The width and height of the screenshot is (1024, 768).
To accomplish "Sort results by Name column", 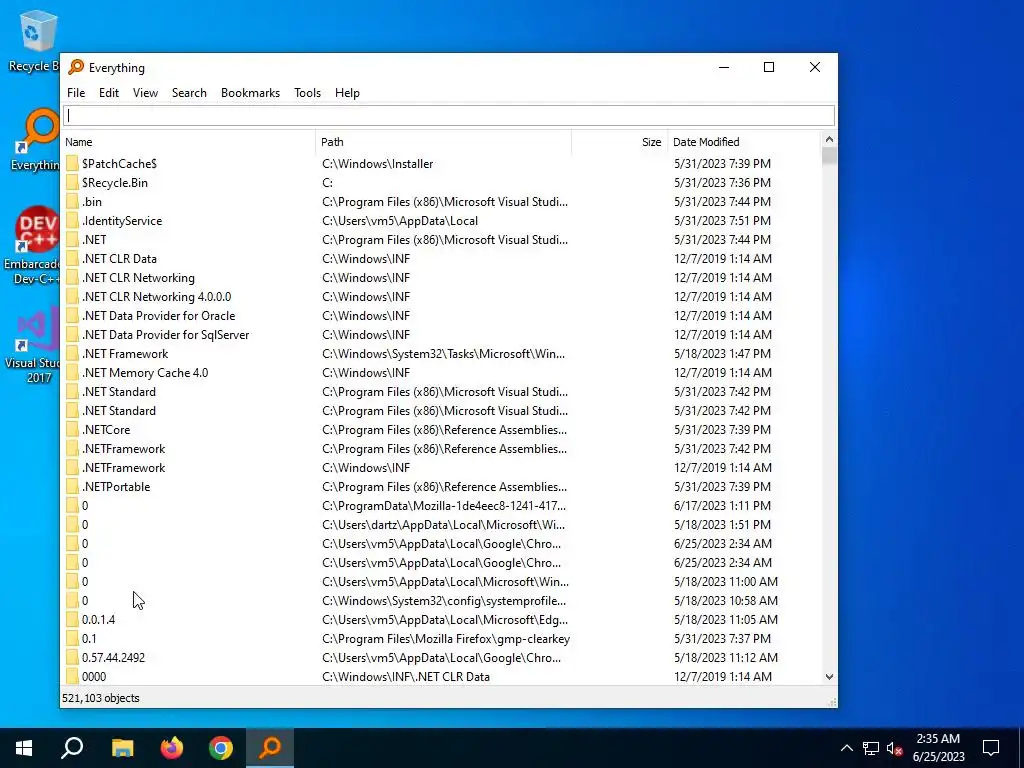I will point(189,142).
